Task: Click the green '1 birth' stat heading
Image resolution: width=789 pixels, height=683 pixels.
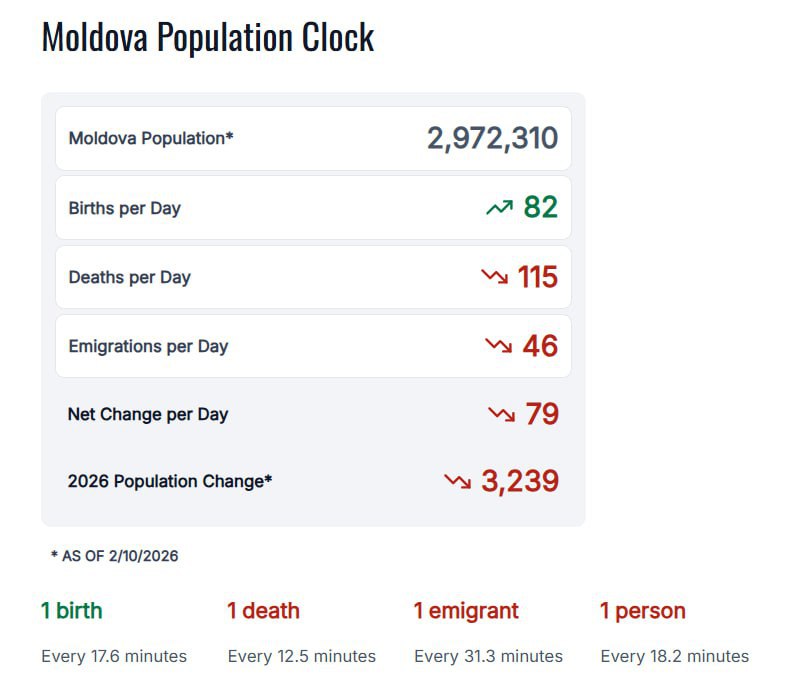Action: click(x=72, y=610)
